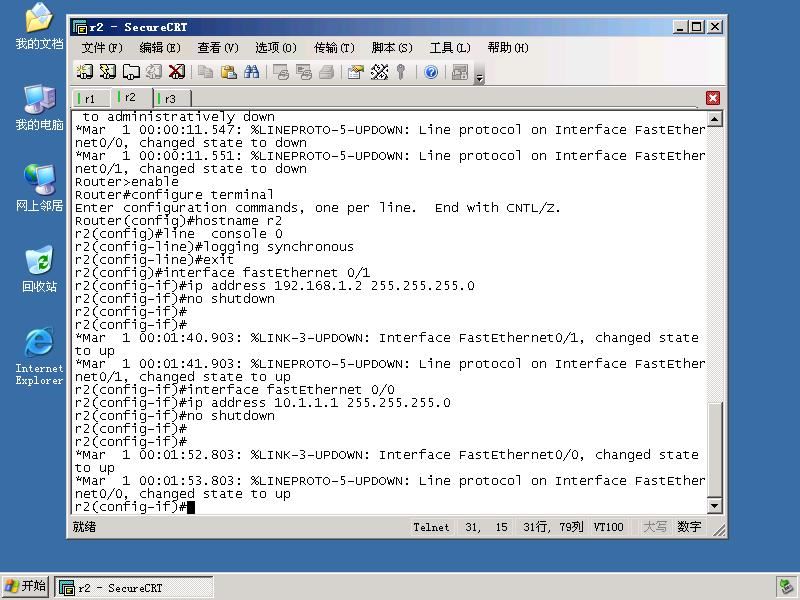Open the 传输(T) menu

(334, 48)
